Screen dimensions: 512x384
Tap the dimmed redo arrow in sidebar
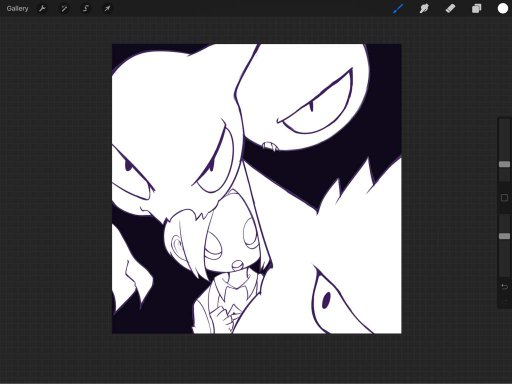pos(504,301)
